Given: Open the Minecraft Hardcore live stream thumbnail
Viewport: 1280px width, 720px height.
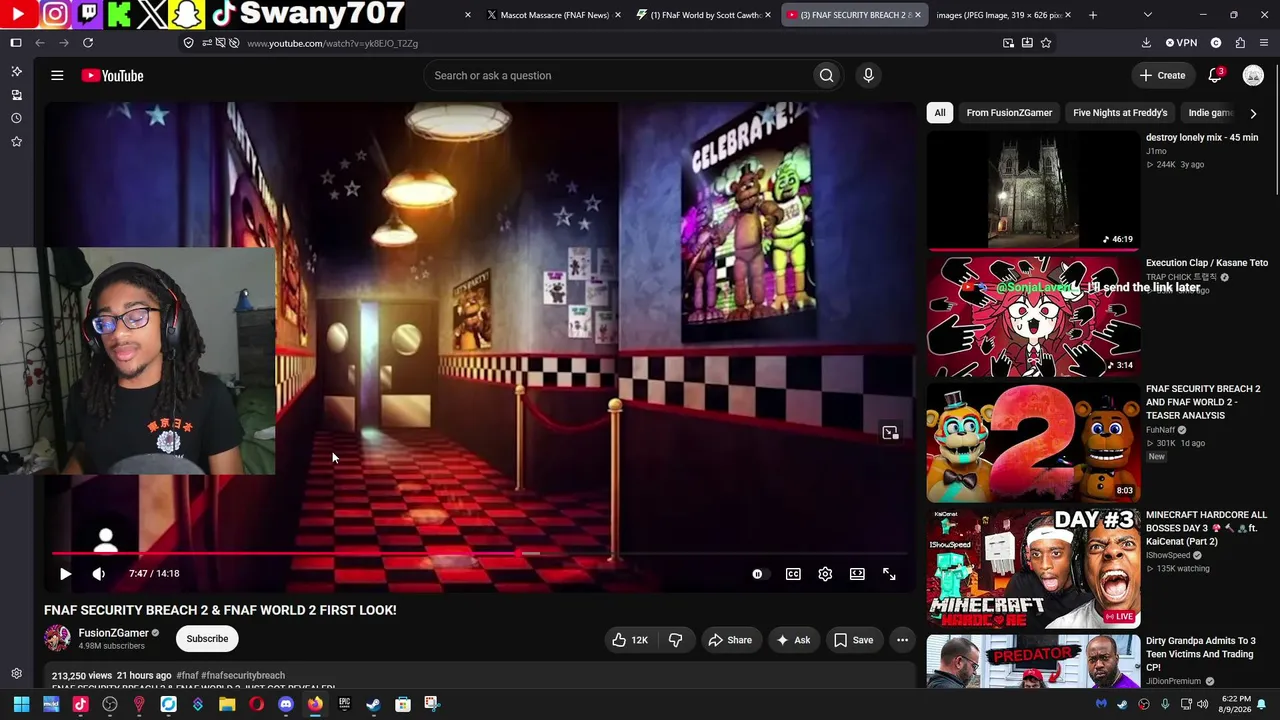Looking at the screenshot, I should point(1033,568).
